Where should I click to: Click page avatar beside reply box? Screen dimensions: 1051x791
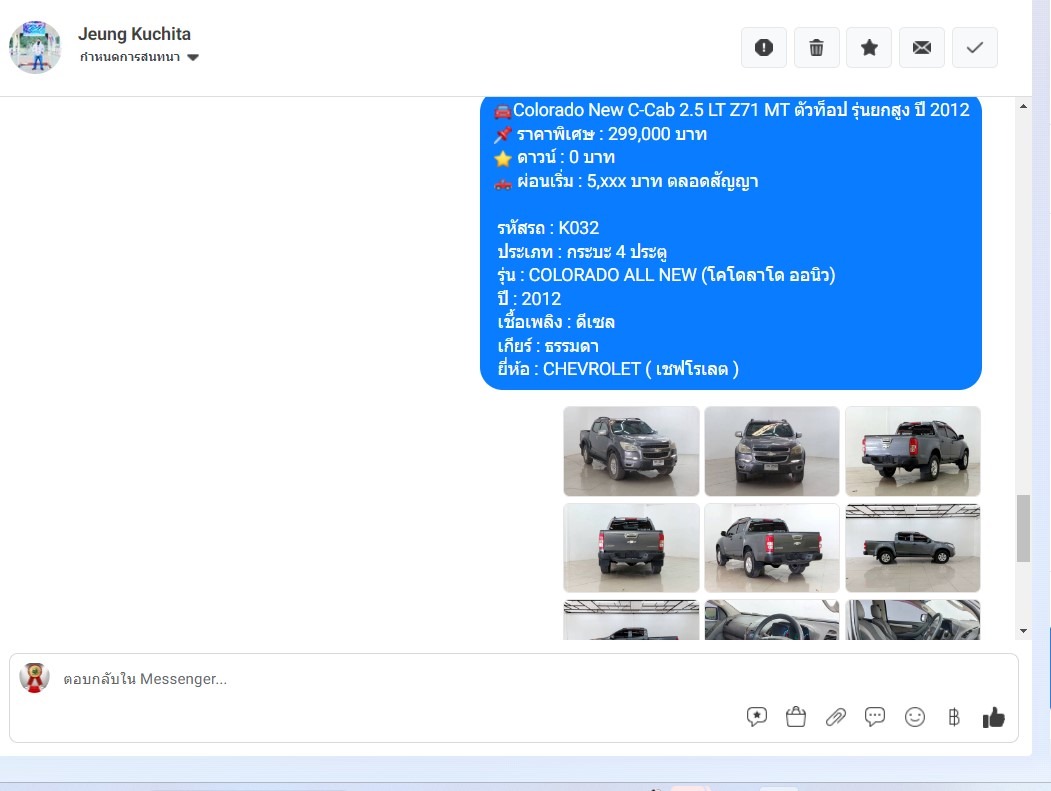coord(34,678)
